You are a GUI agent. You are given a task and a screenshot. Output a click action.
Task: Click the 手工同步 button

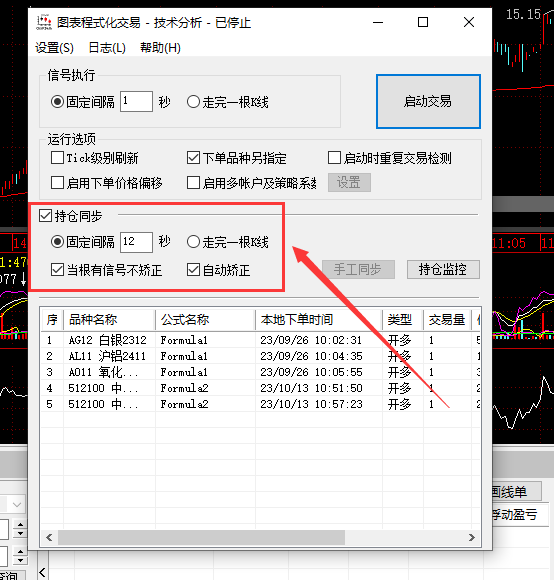point(358,269)
